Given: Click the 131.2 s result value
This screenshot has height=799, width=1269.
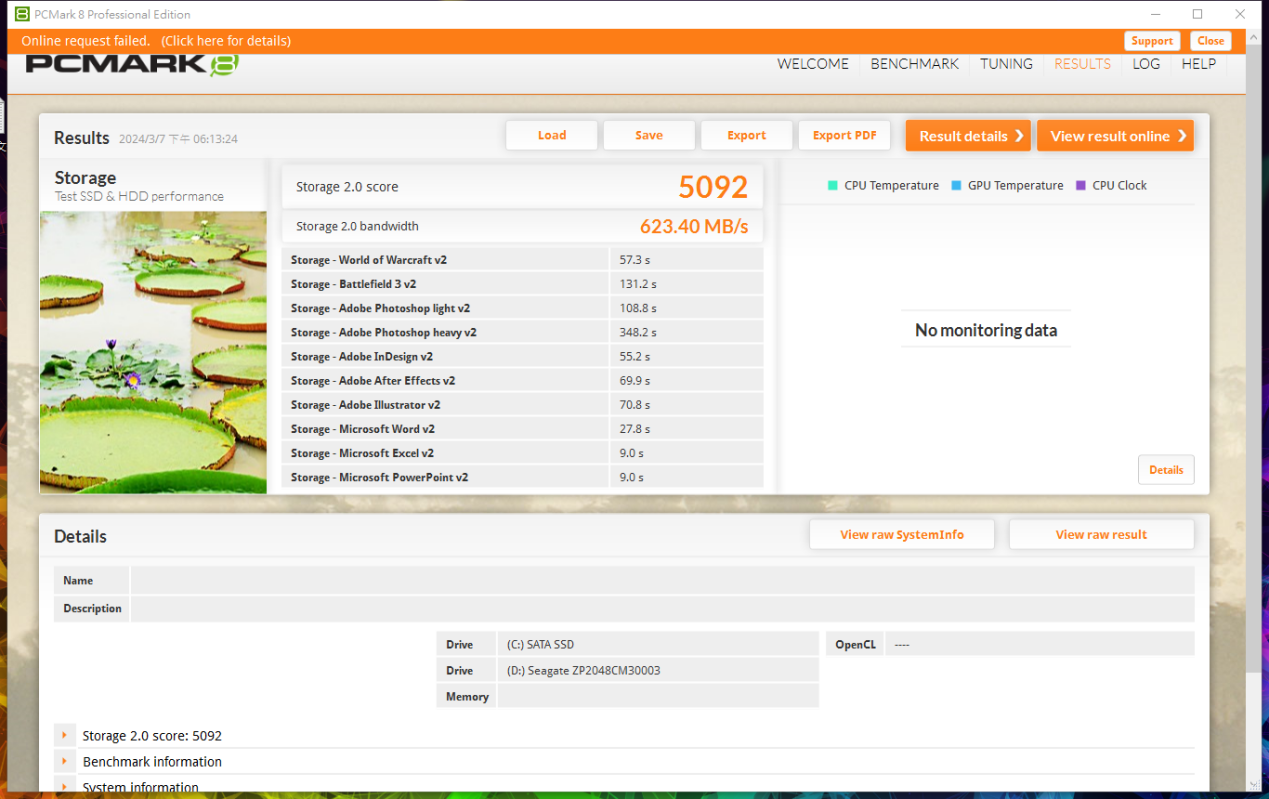Looking at the screenshot, I should click(638, 284).
